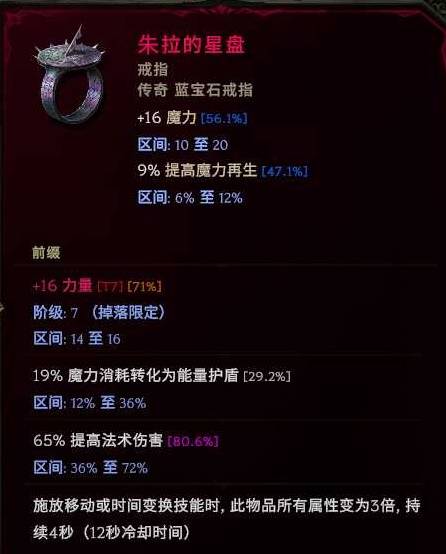Click the 阶级: 7 (掉落限定) line

click(99, 312)
